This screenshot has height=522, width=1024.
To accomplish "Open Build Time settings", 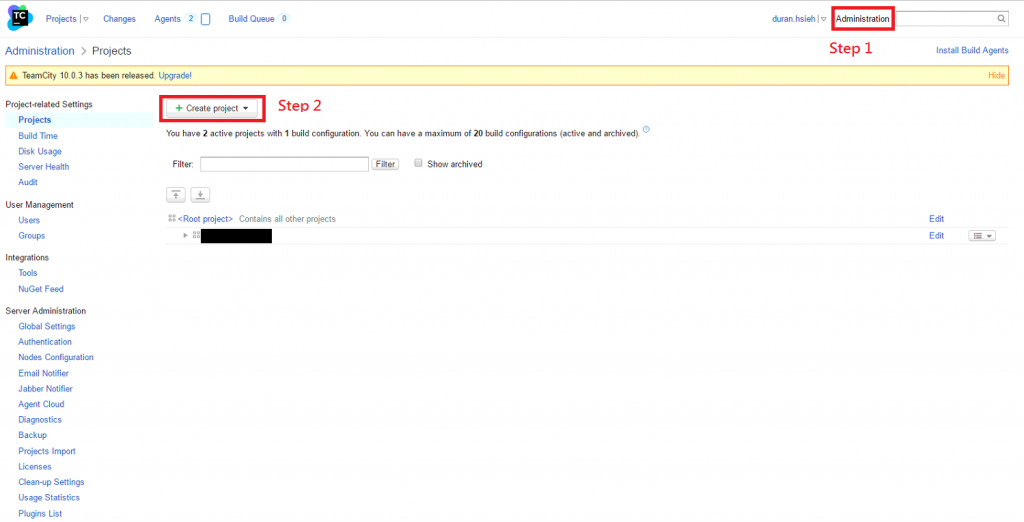I will (x=38, y=136).
